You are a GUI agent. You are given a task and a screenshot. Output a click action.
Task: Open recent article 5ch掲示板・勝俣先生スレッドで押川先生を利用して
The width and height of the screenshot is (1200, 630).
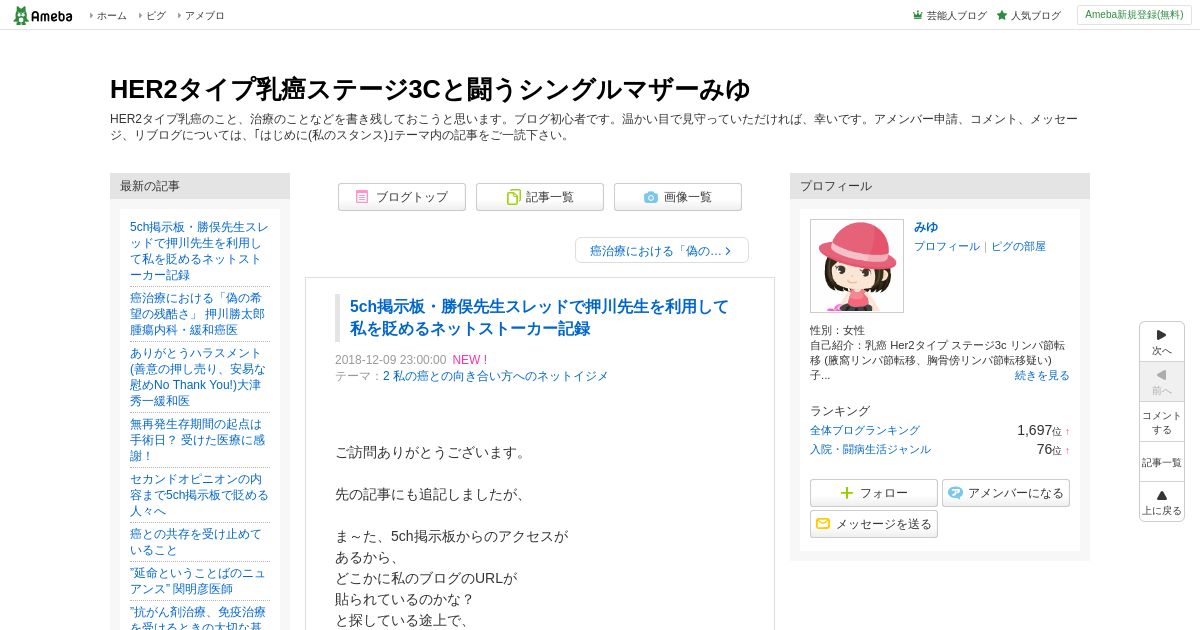pos(199,251)
